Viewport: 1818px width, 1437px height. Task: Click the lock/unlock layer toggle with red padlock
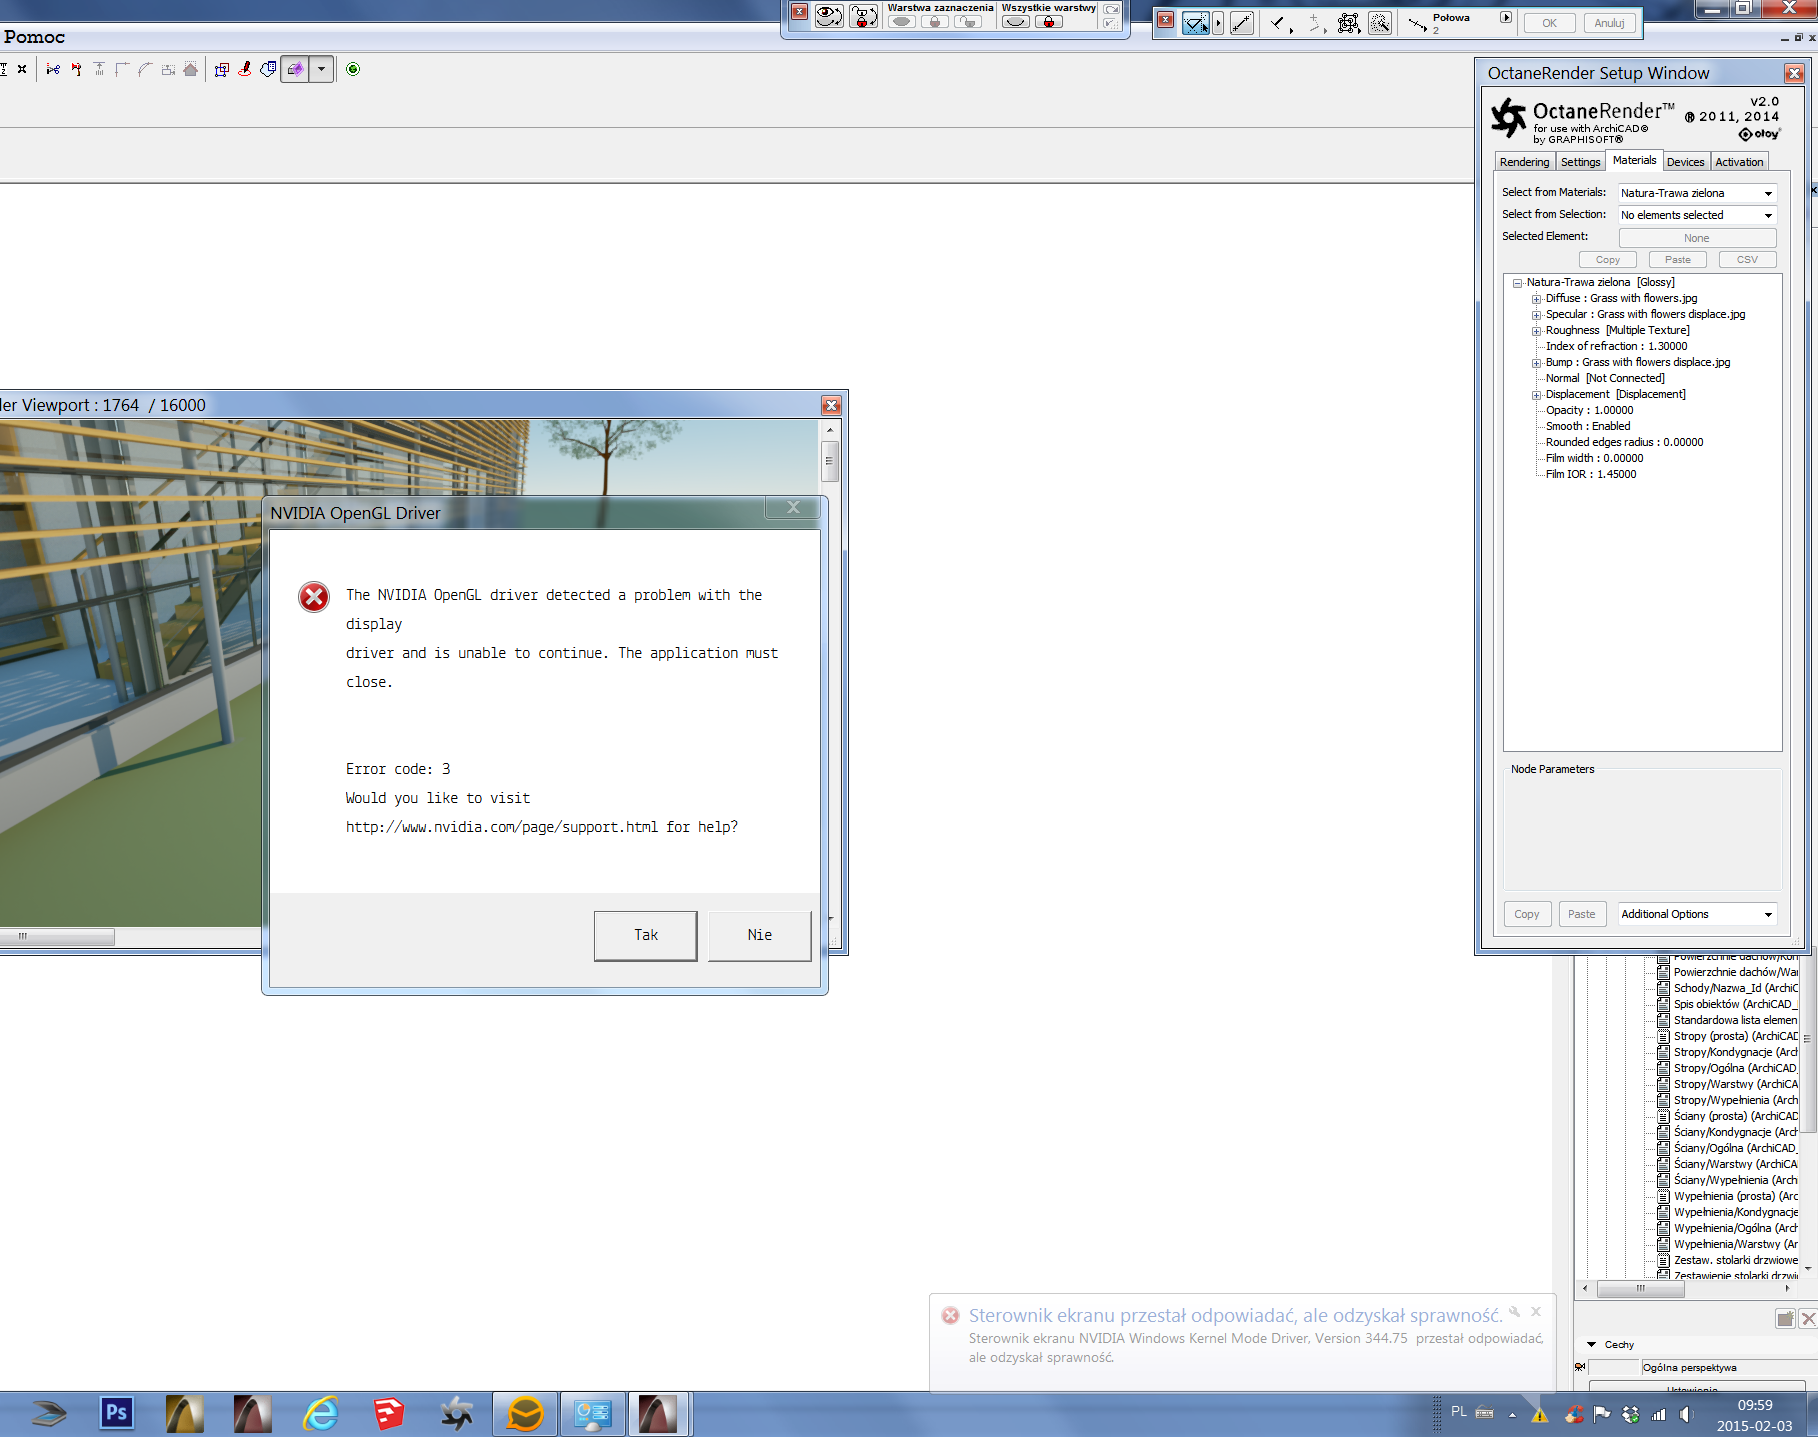click(863, 16)
